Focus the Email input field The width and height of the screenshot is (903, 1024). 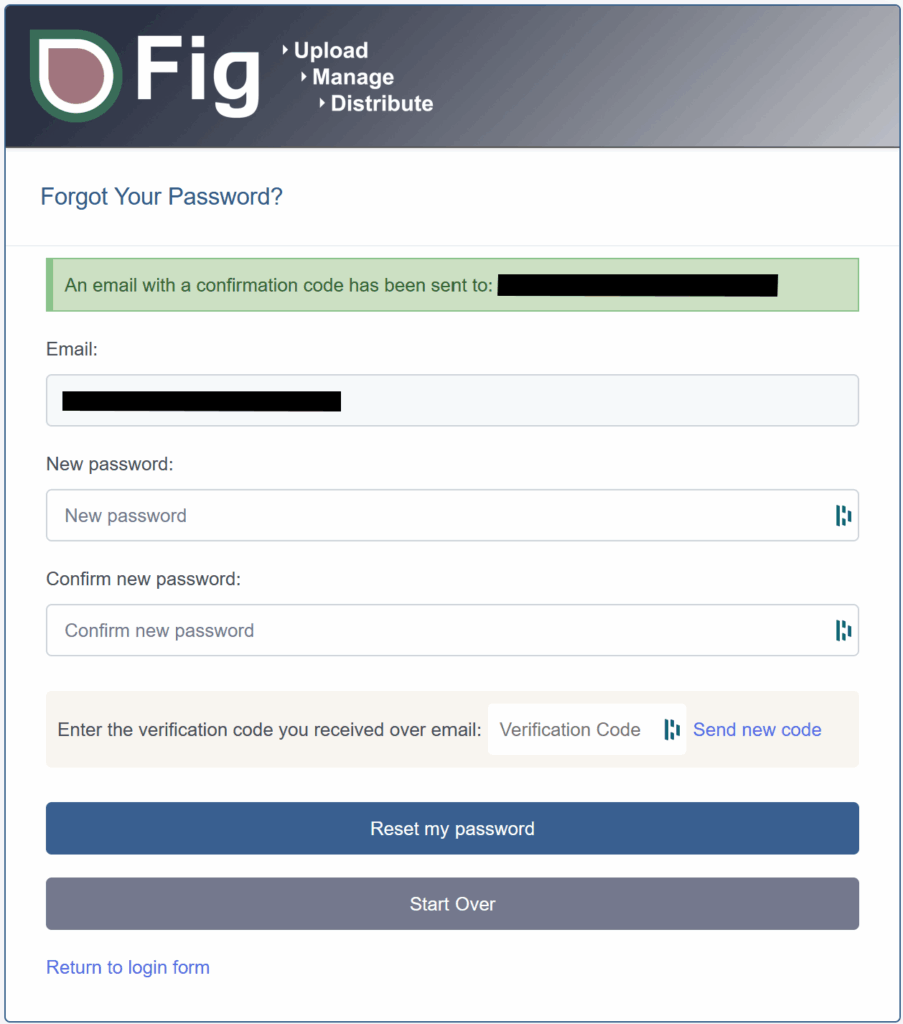[452, 400]
